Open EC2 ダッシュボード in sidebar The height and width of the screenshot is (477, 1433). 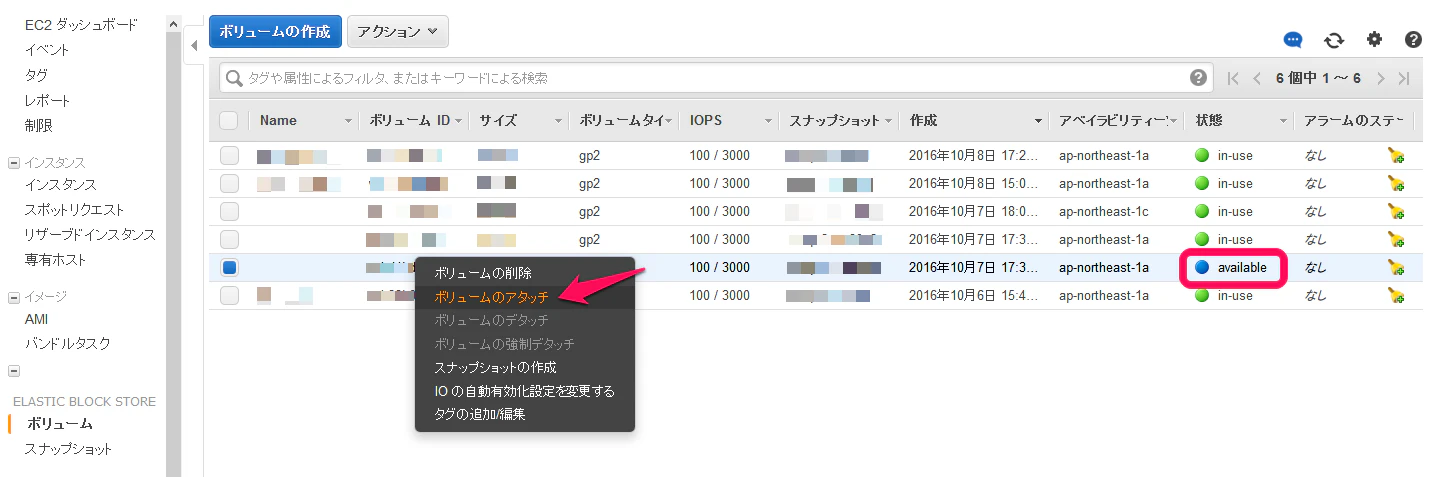click(x=82, y=24)
